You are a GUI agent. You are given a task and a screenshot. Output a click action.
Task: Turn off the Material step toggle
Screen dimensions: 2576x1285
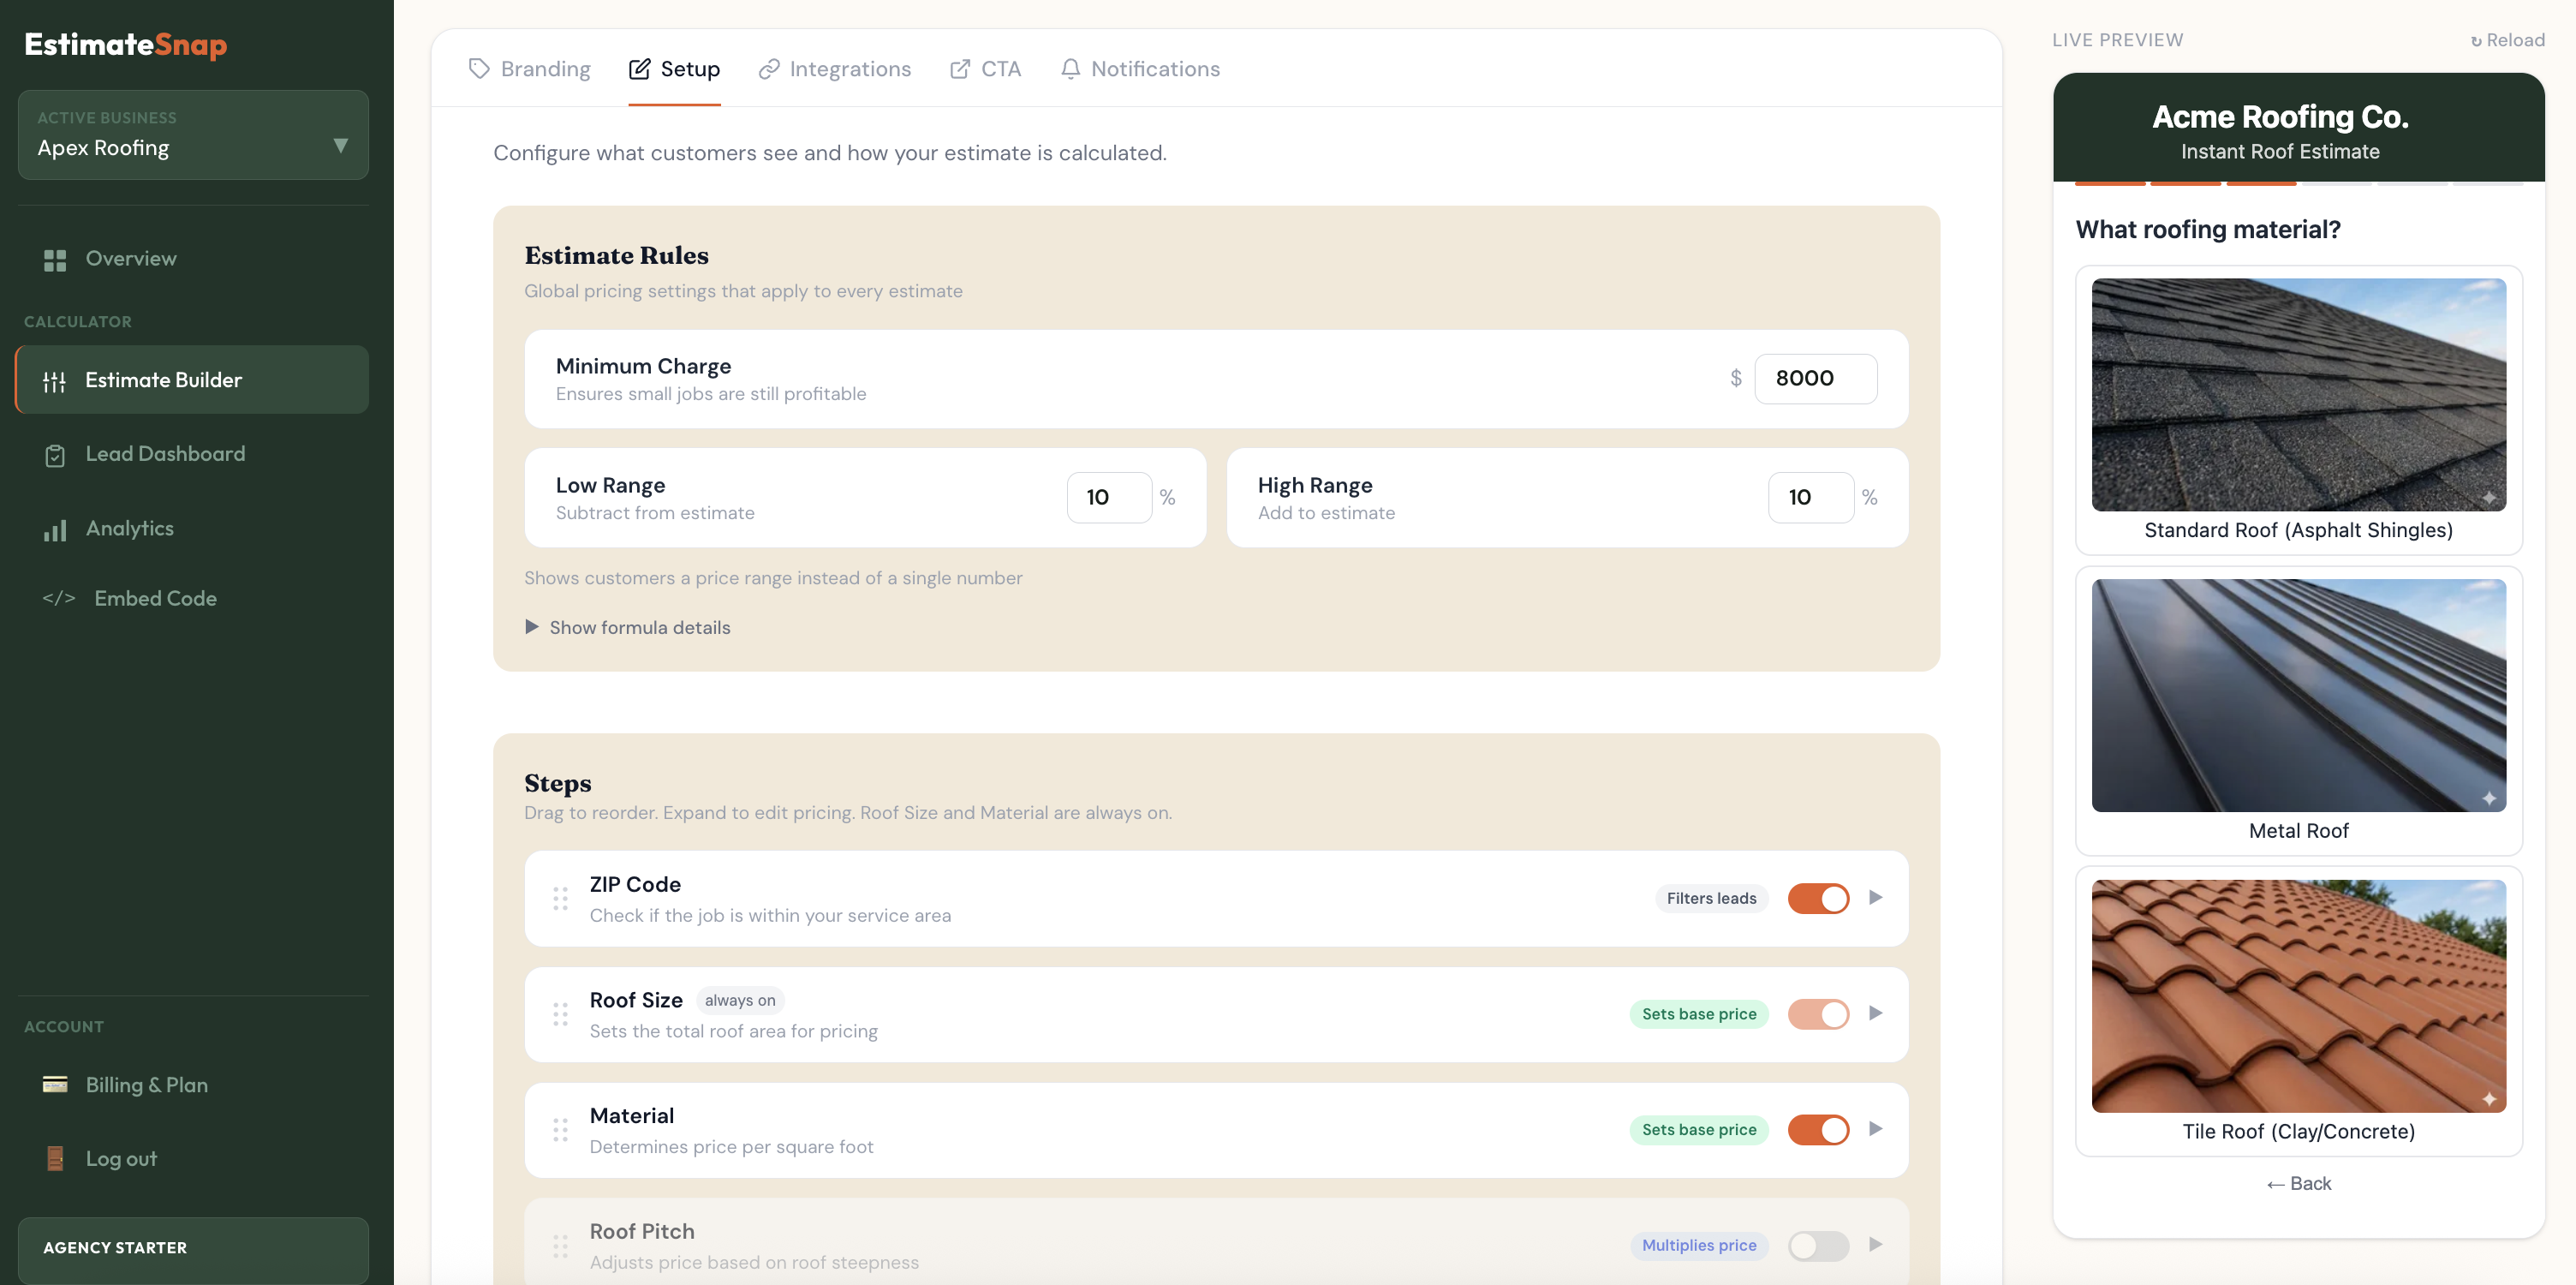tap(1818, 1129)
